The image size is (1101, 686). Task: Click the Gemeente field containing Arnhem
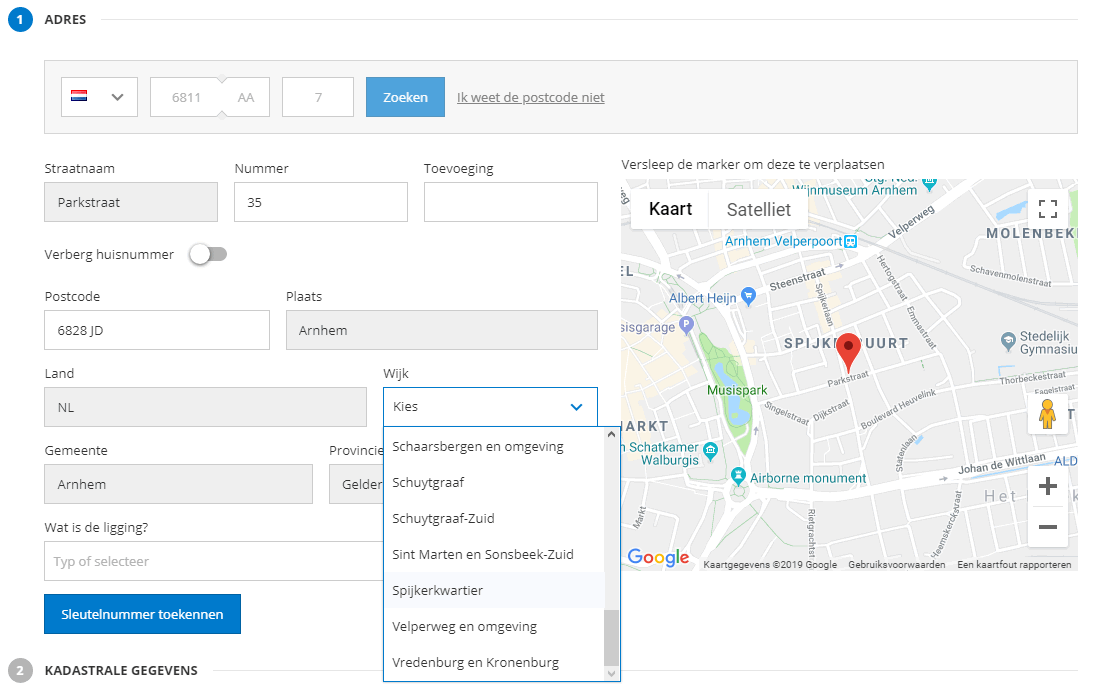178,484
